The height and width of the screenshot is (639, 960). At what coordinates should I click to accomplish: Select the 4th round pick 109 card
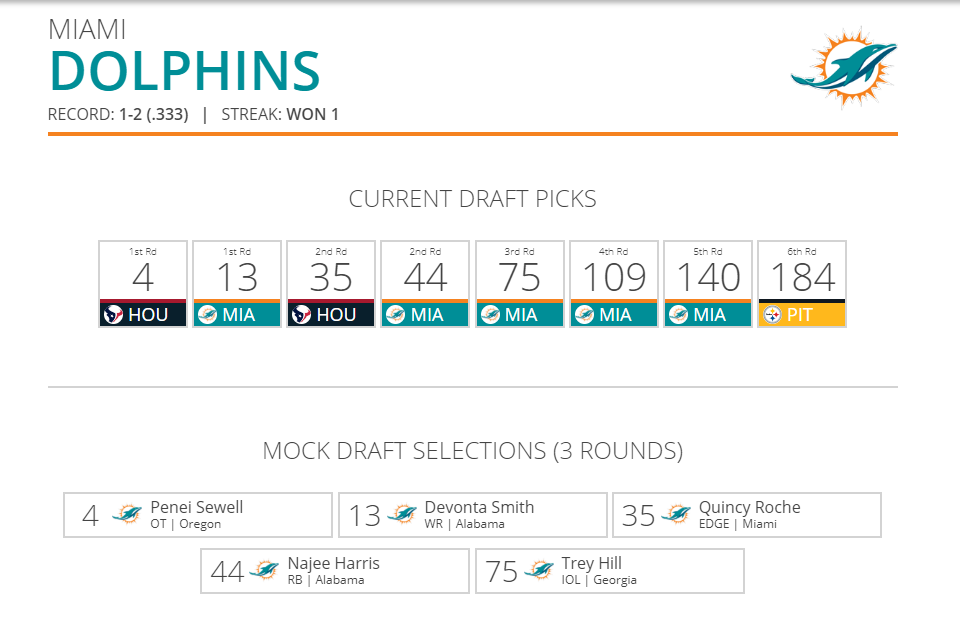(x=613, y=284)
